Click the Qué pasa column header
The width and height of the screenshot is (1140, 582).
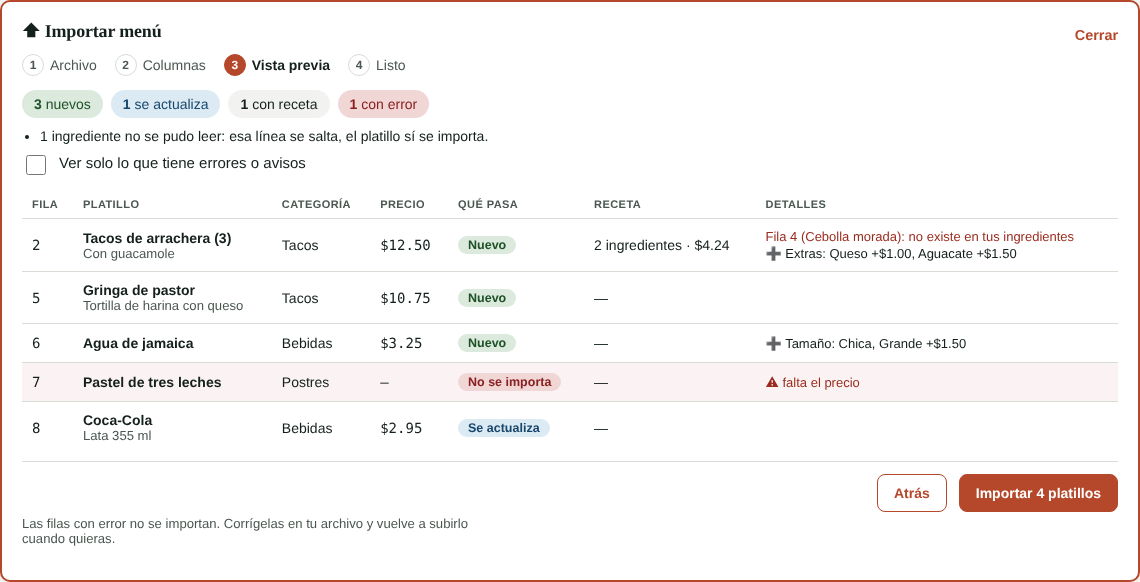488,204
